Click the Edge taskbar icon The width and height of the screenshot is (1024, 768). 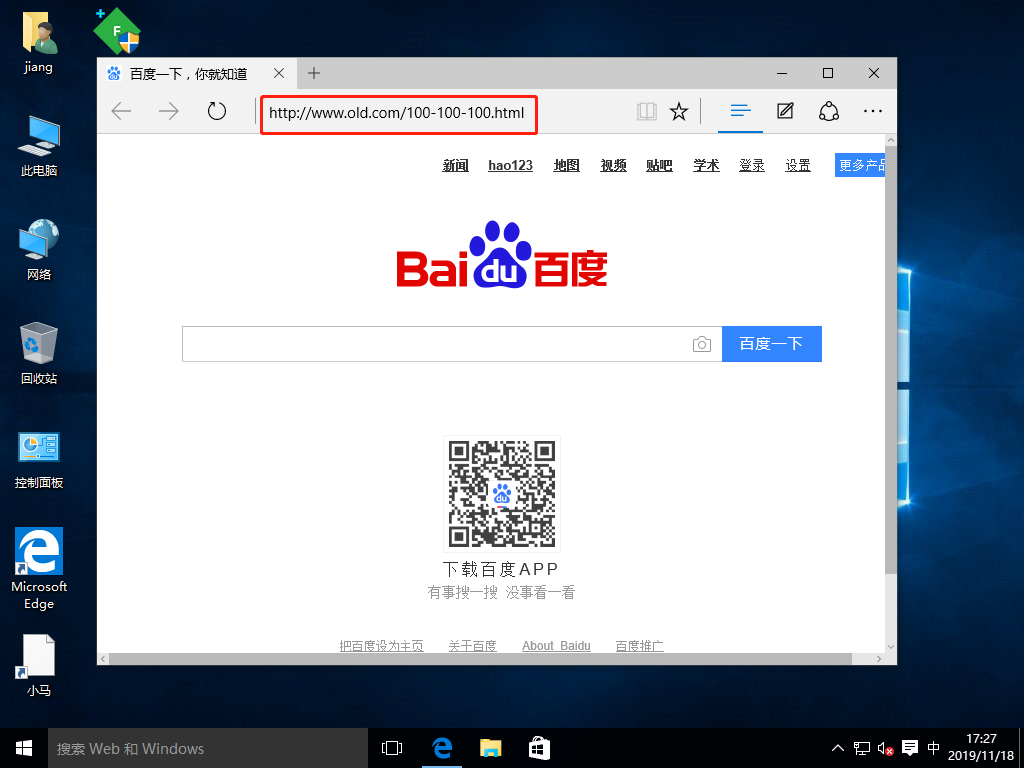[442, 748]
